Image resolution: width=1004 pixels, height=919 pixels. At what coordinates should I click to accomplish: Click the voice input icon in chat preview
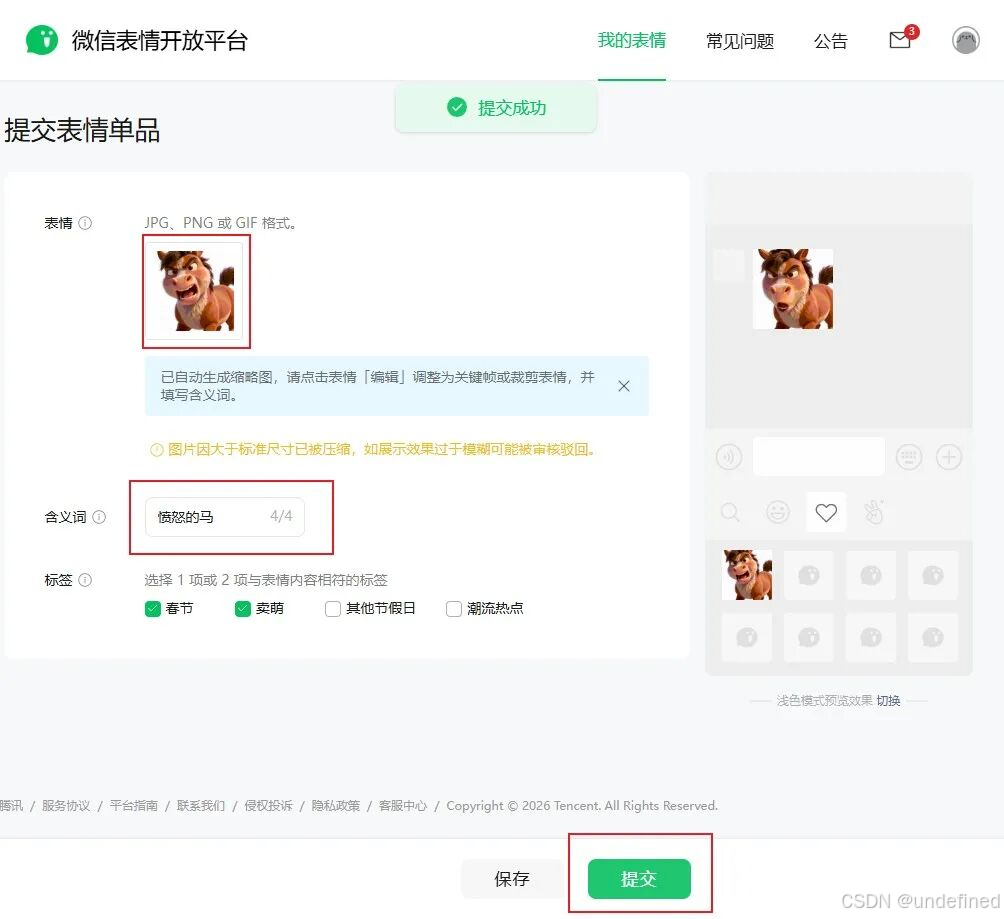728,457
